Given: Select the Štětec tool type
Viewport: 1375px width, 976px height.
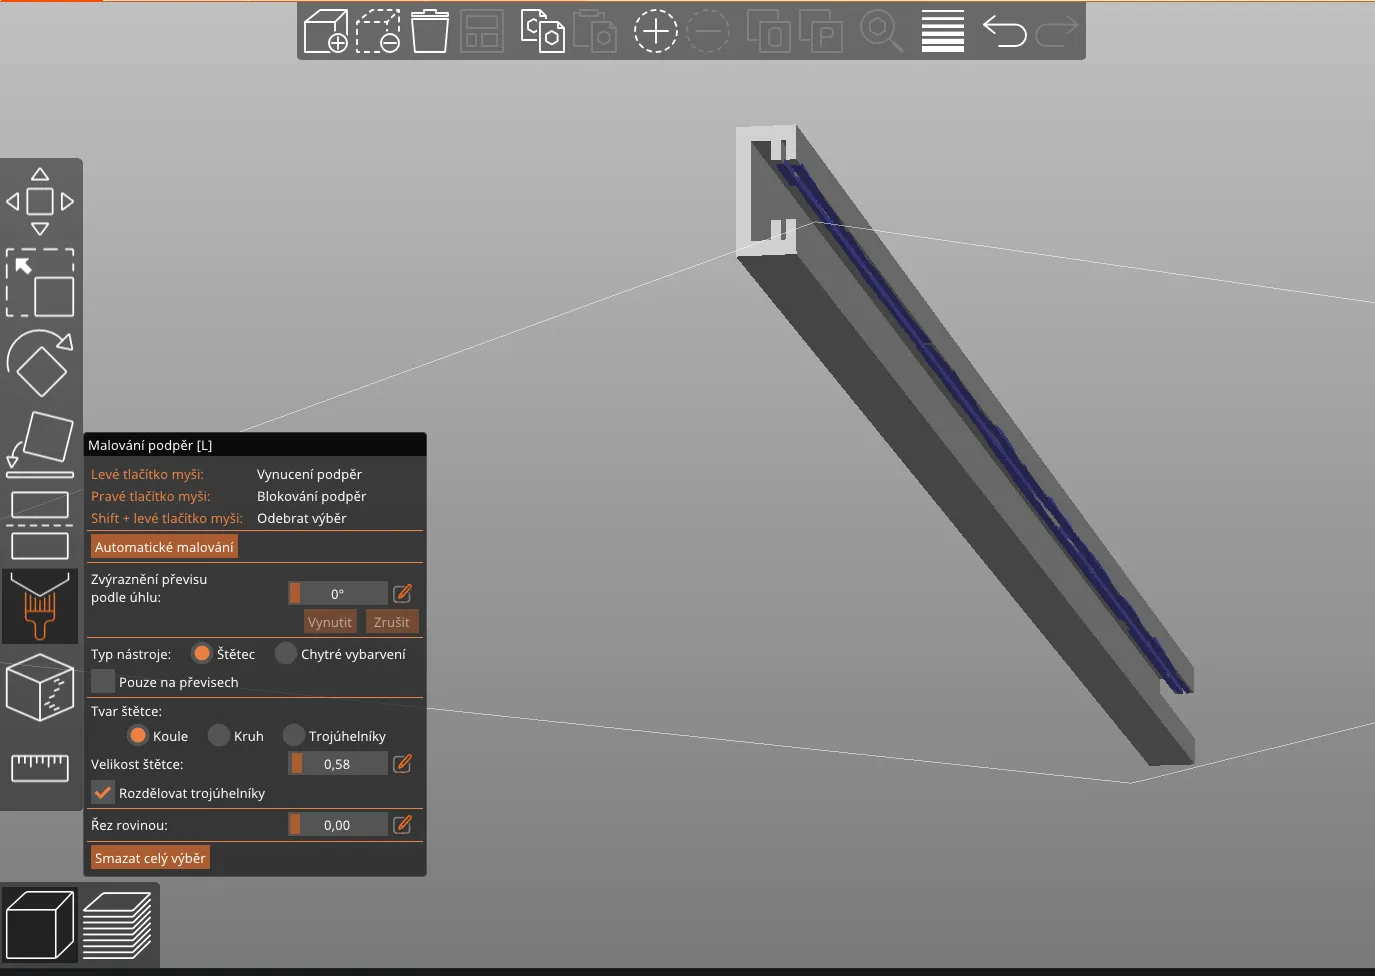Looking at the screenshot, I should pos(202,654).
